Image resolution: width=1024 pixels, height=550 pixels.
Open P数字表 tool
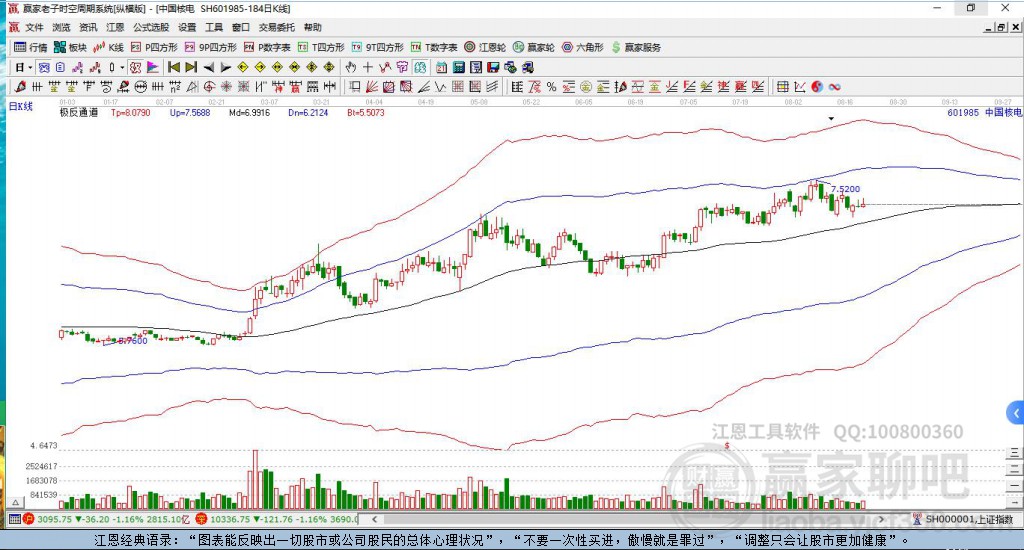(x=267, y=47)
